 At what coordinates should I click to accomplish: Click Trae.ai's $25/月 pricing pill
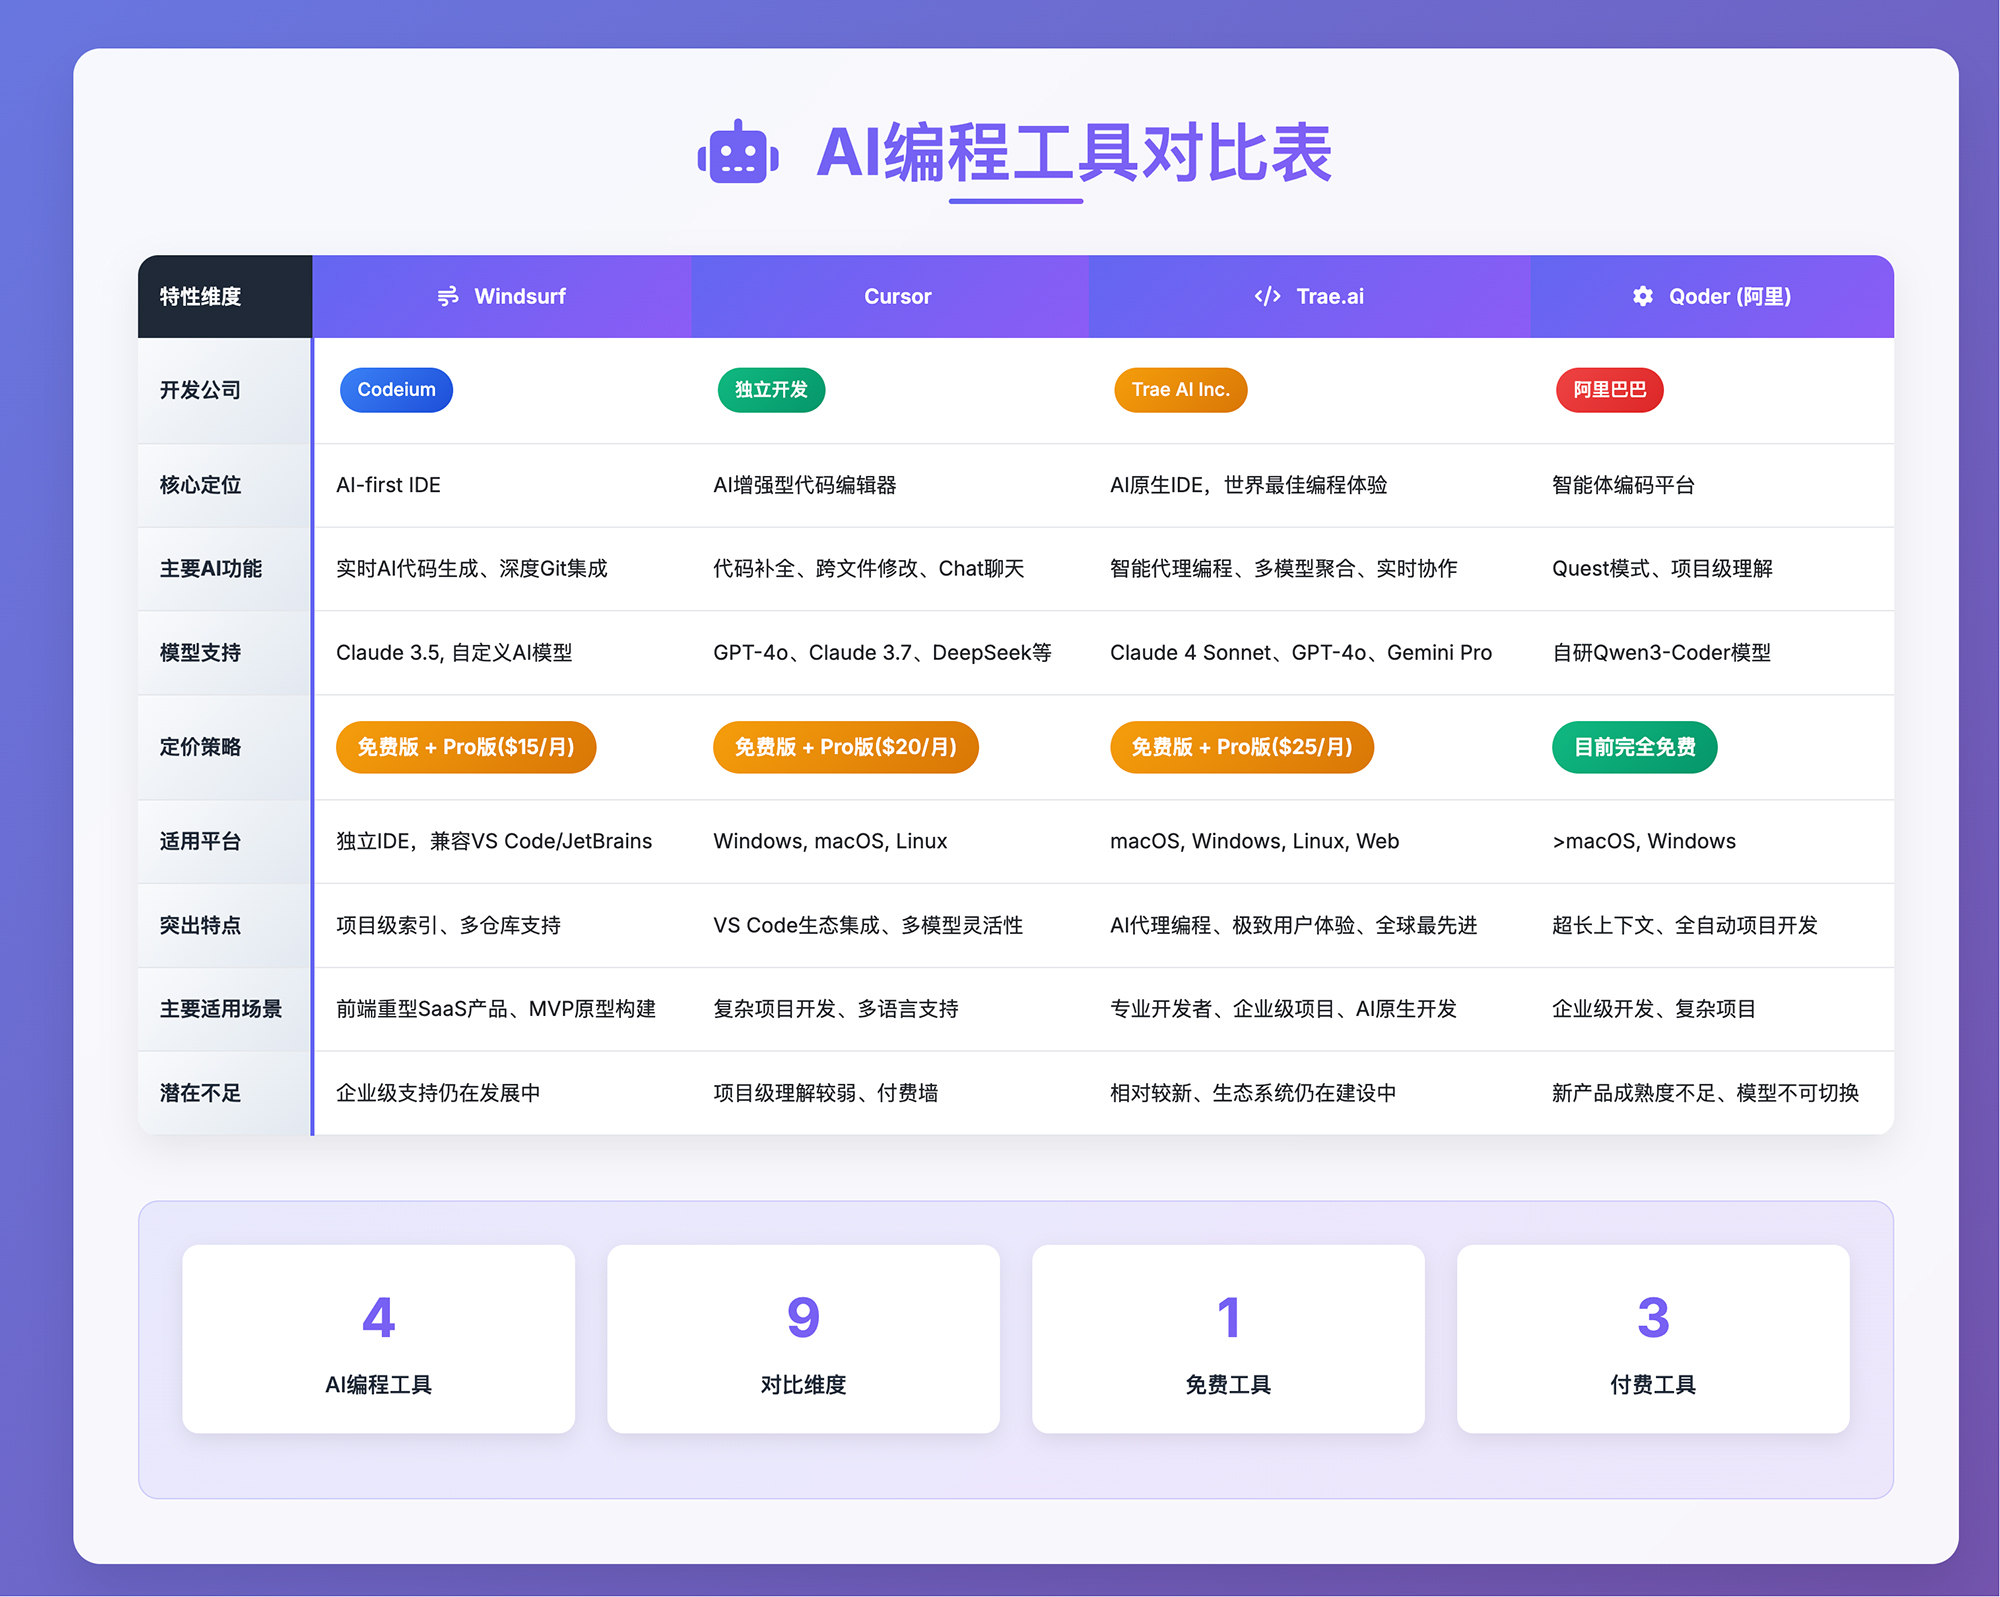click(1241, 747)
